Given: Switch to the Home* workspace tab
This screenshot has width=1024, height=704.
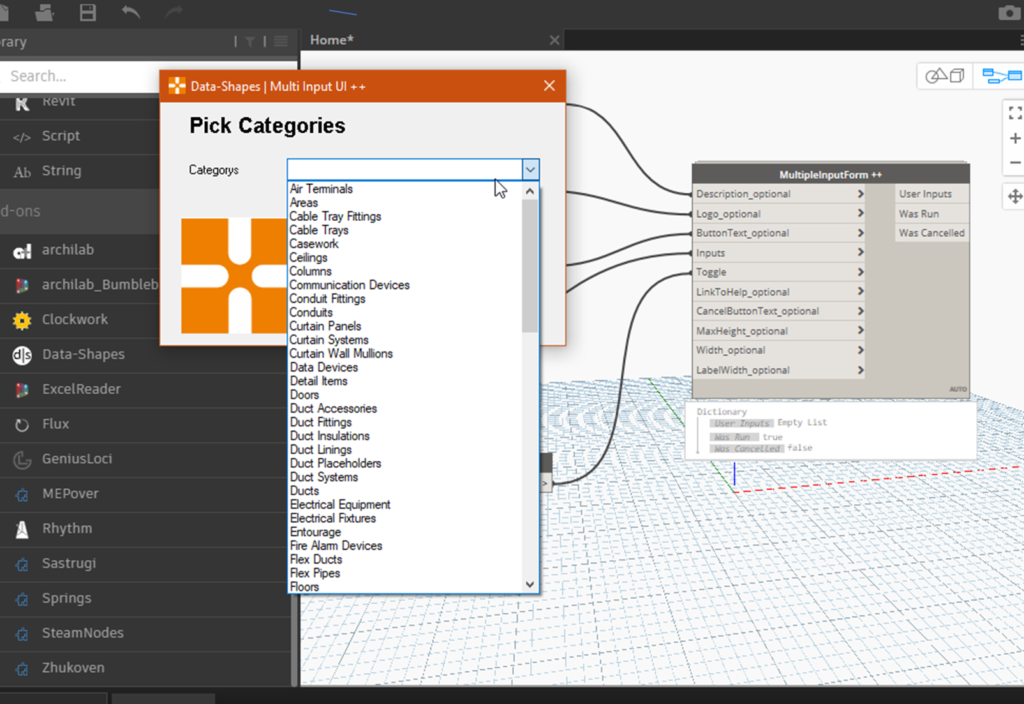Looking at the screenshot, I should (x=332, y=40).
